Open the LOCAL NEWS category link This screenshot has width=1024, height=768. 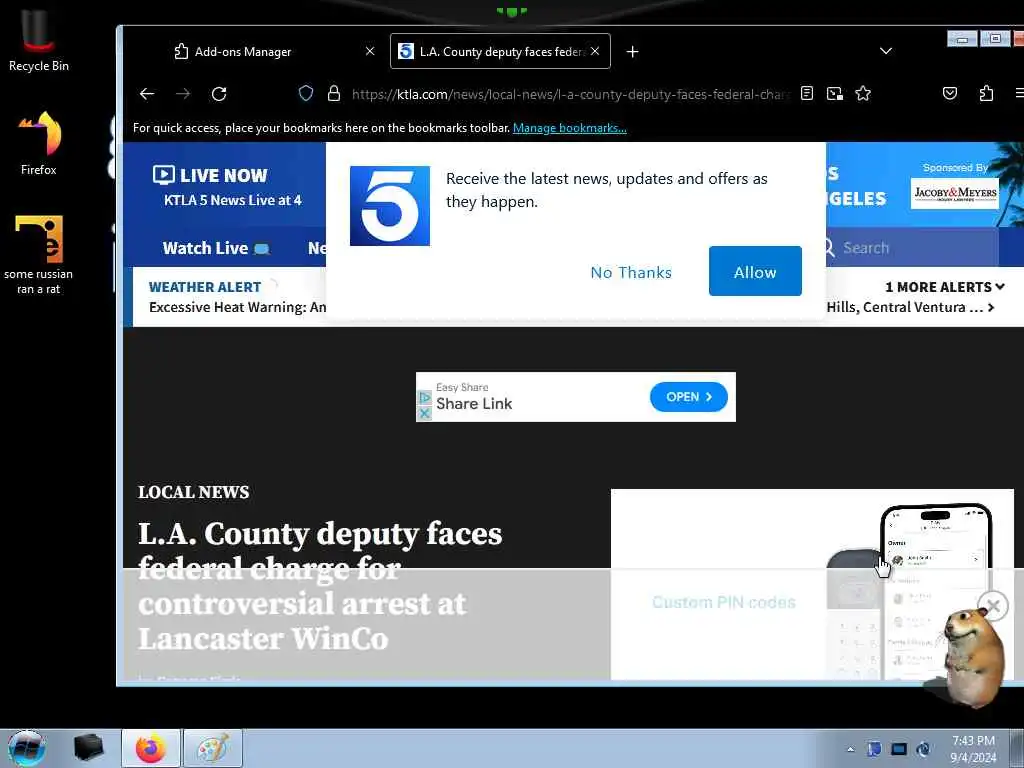pos(193,492)
